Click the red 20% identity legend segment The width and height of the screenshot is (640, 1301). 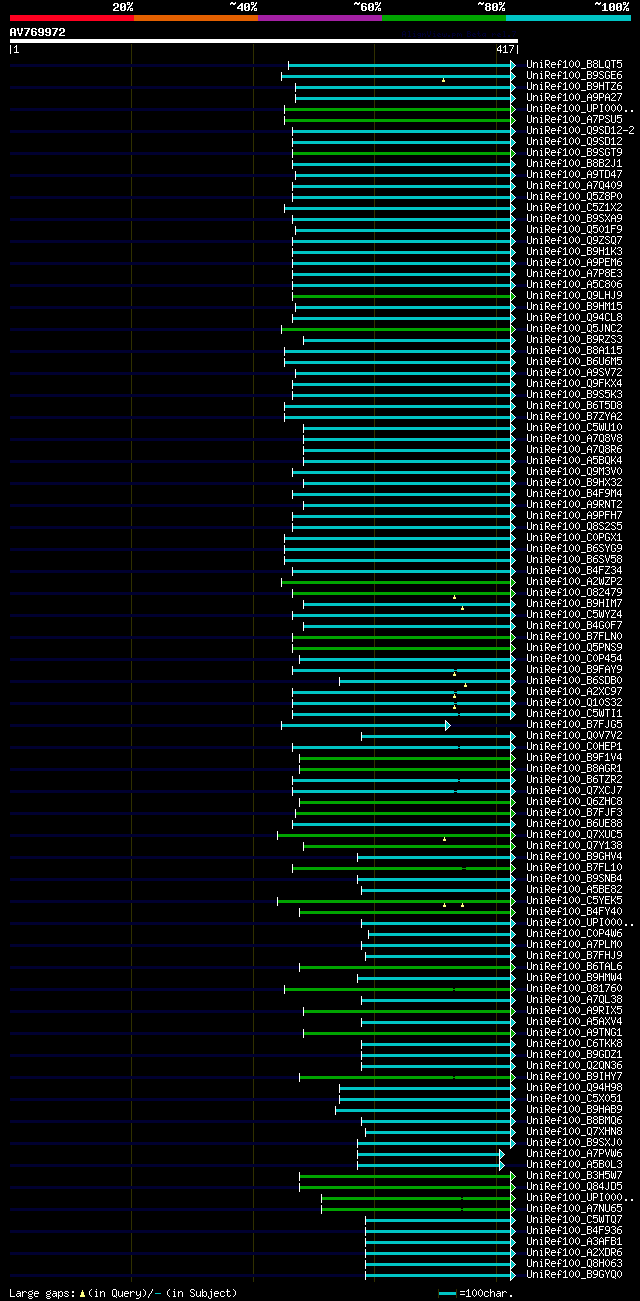72,18
